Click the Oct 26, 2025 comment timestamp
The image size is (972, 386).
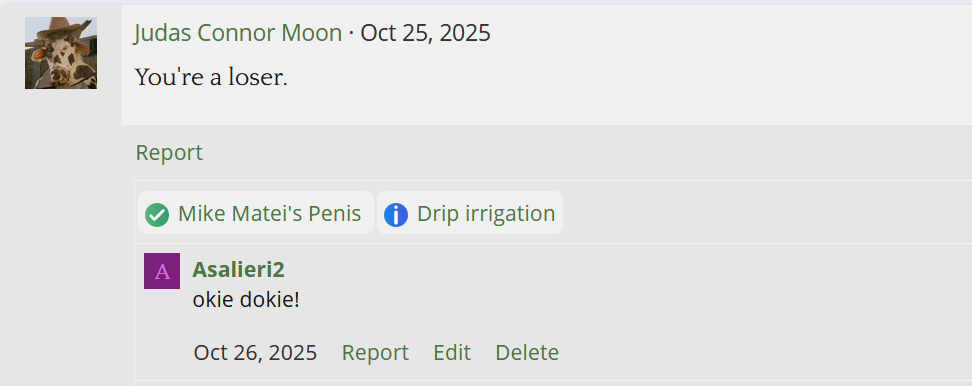(255, 353)
